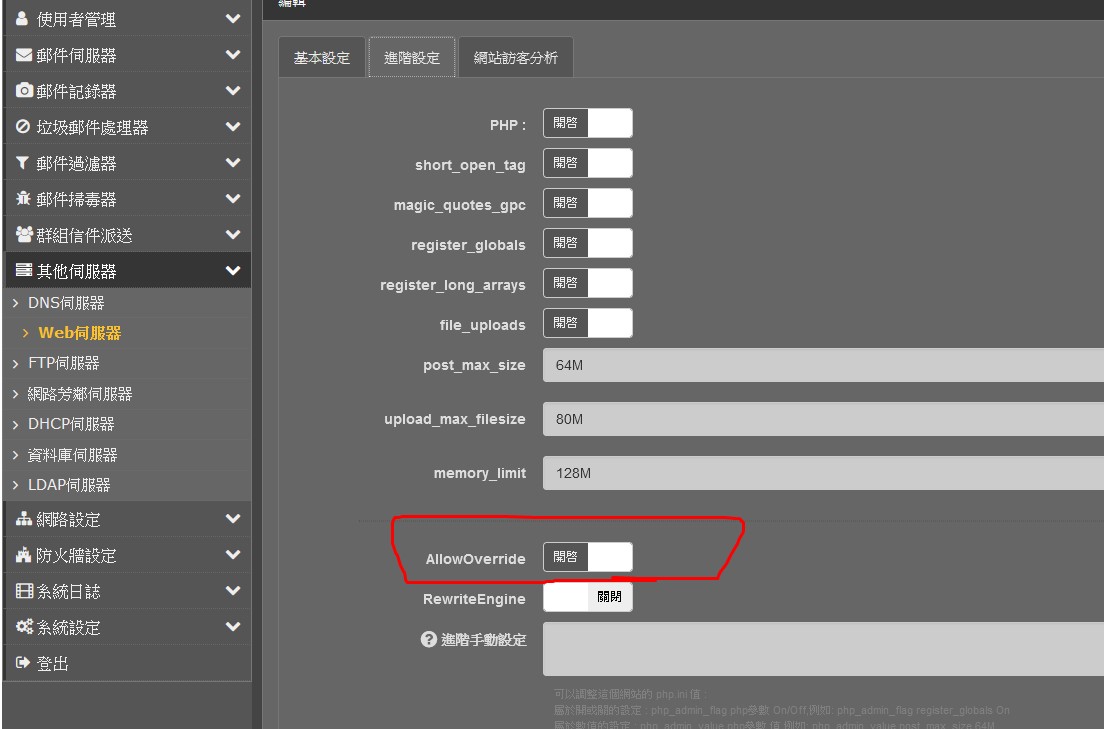Click the bug icon for 郵件掃毒器
1104x729 pixels.
(x=24, y=200)
